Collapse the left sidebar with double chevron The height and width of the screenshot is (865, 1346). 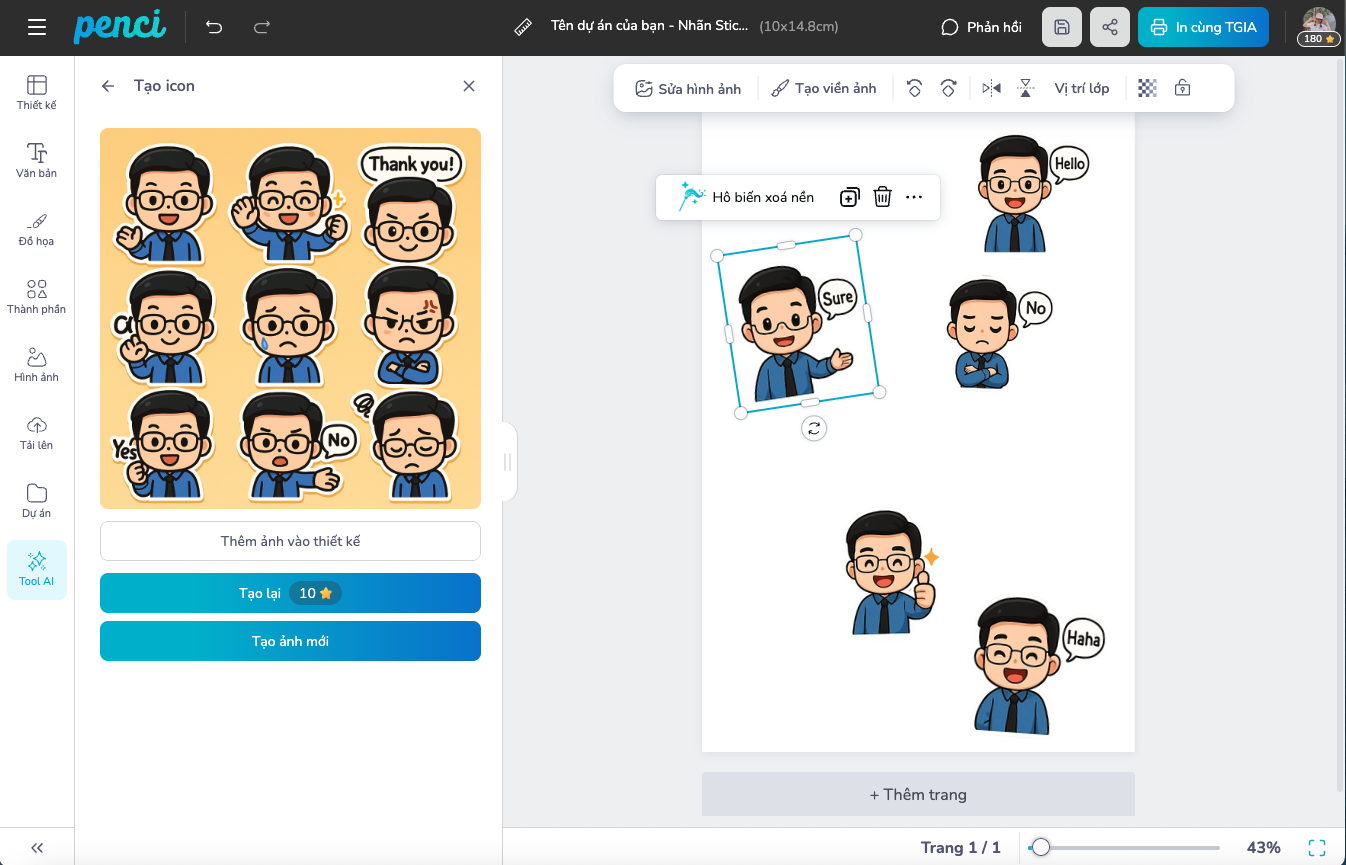[x=37, y=847]
